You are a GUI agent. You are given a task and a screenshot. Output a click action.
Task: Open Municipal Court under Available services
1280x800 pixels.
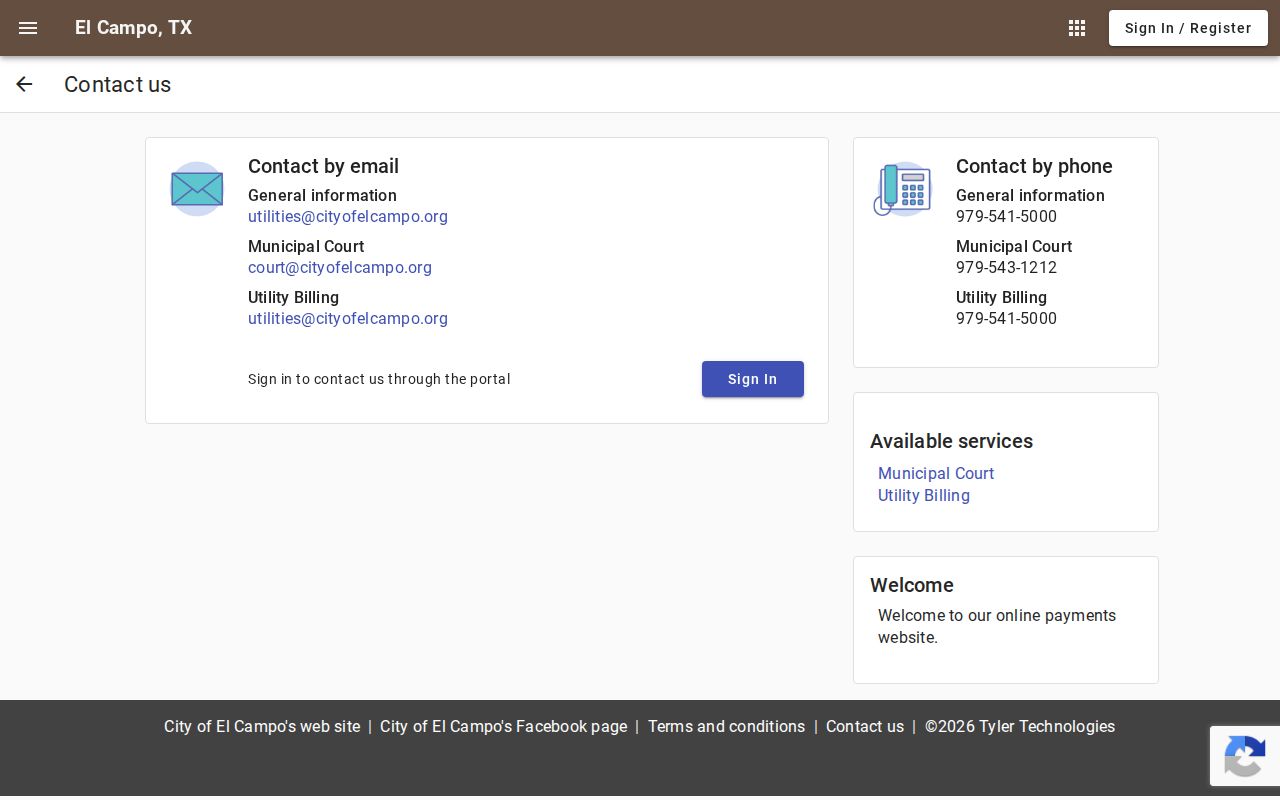pyautogui.click(x=936, y=474)
